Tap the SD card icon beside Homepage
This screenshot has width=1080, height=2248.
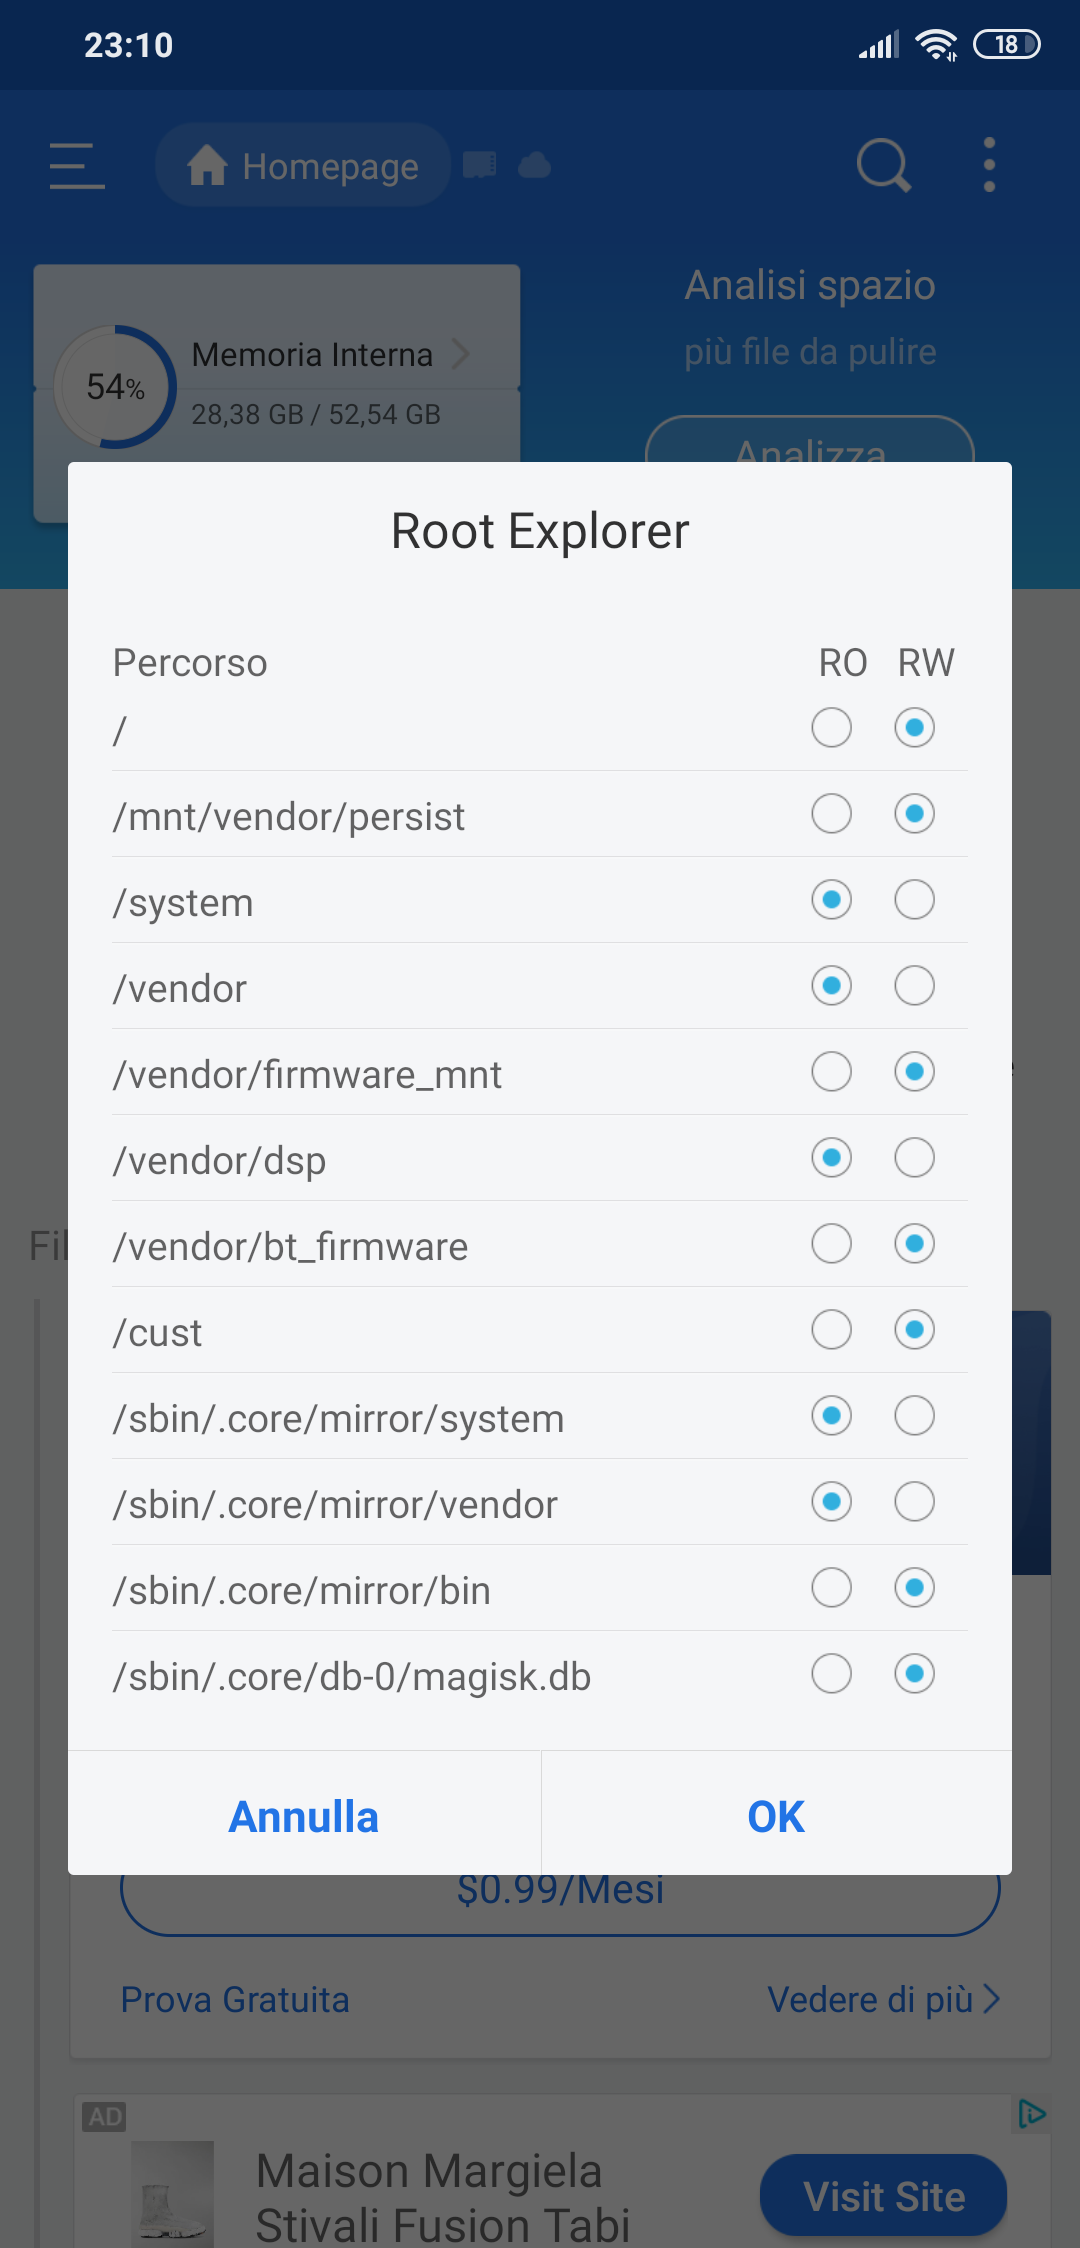480,165
